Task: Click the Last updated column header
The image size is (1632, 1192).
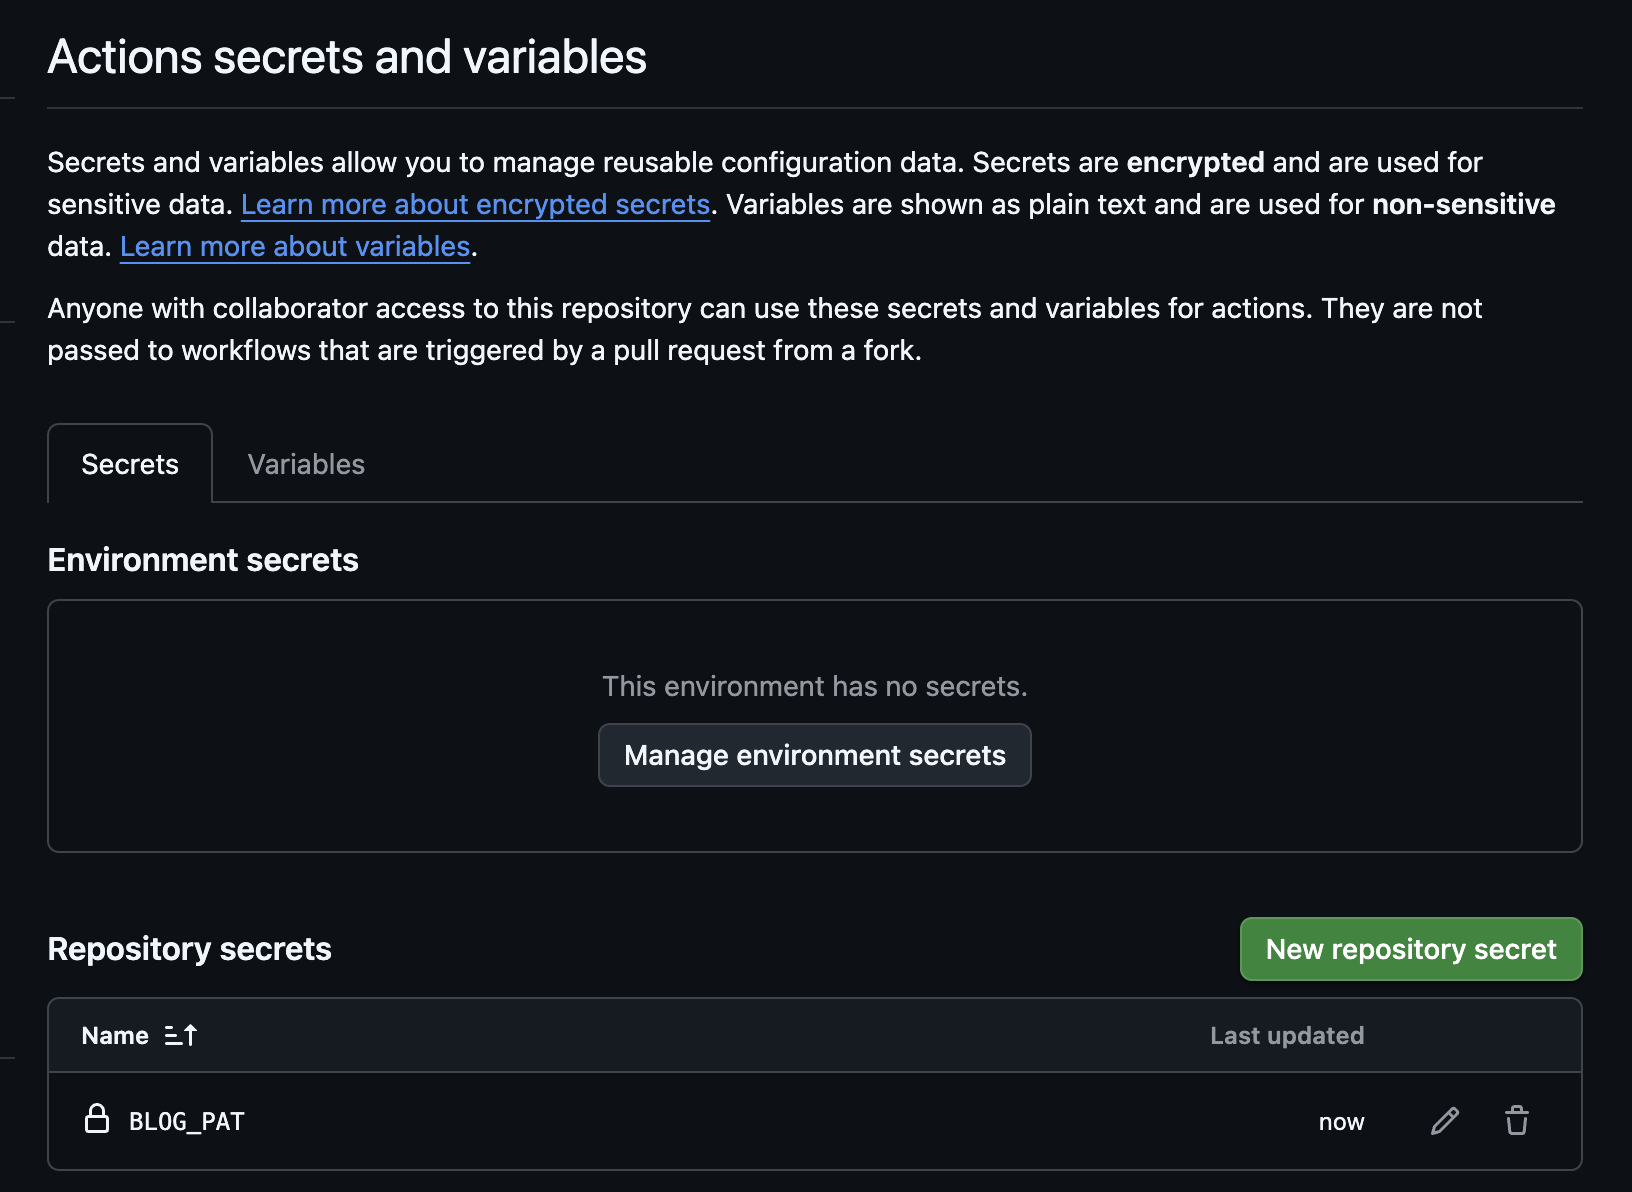Action: [1286, 1036]
